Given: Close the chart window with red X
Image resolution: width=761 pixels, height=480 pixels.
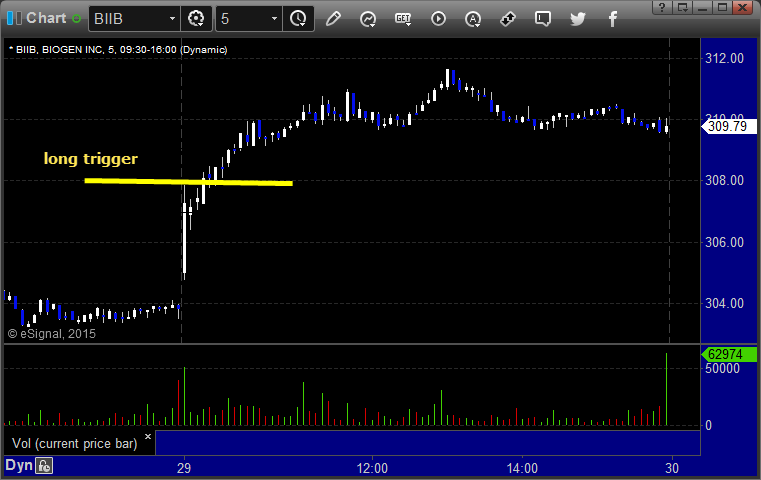Looking at the screenshot, I should point(743,7).
